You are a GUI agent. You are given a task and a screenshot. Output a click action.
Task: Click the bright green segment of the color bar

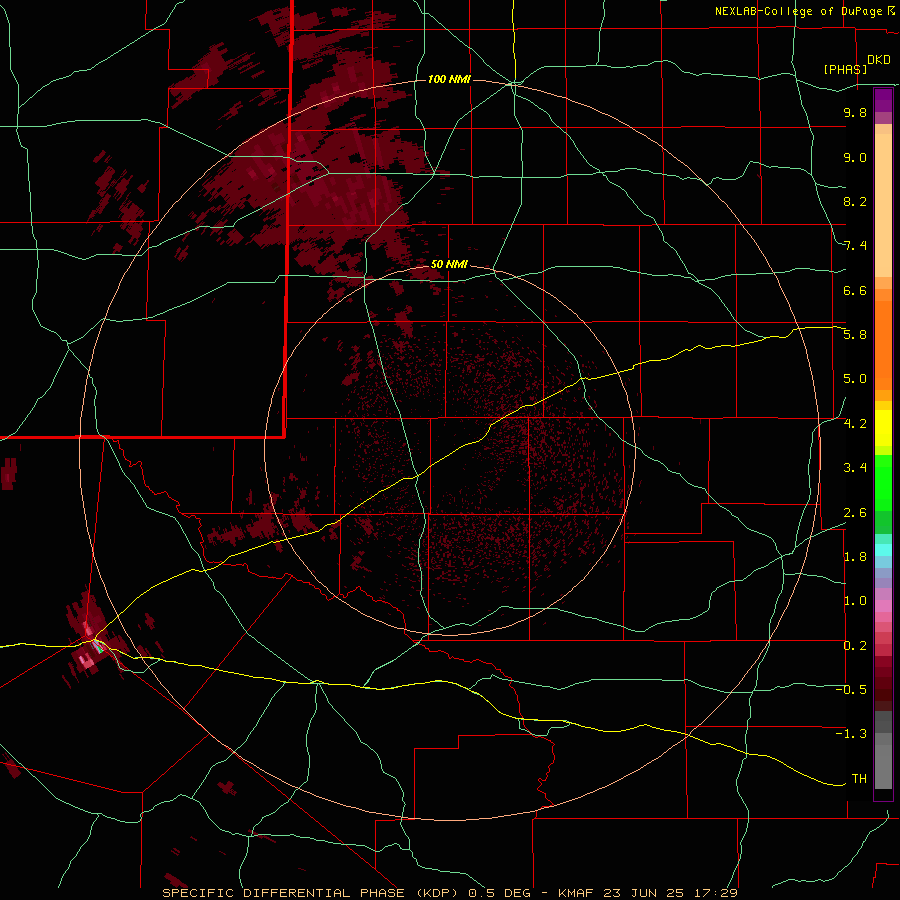(x=883, y=483)
